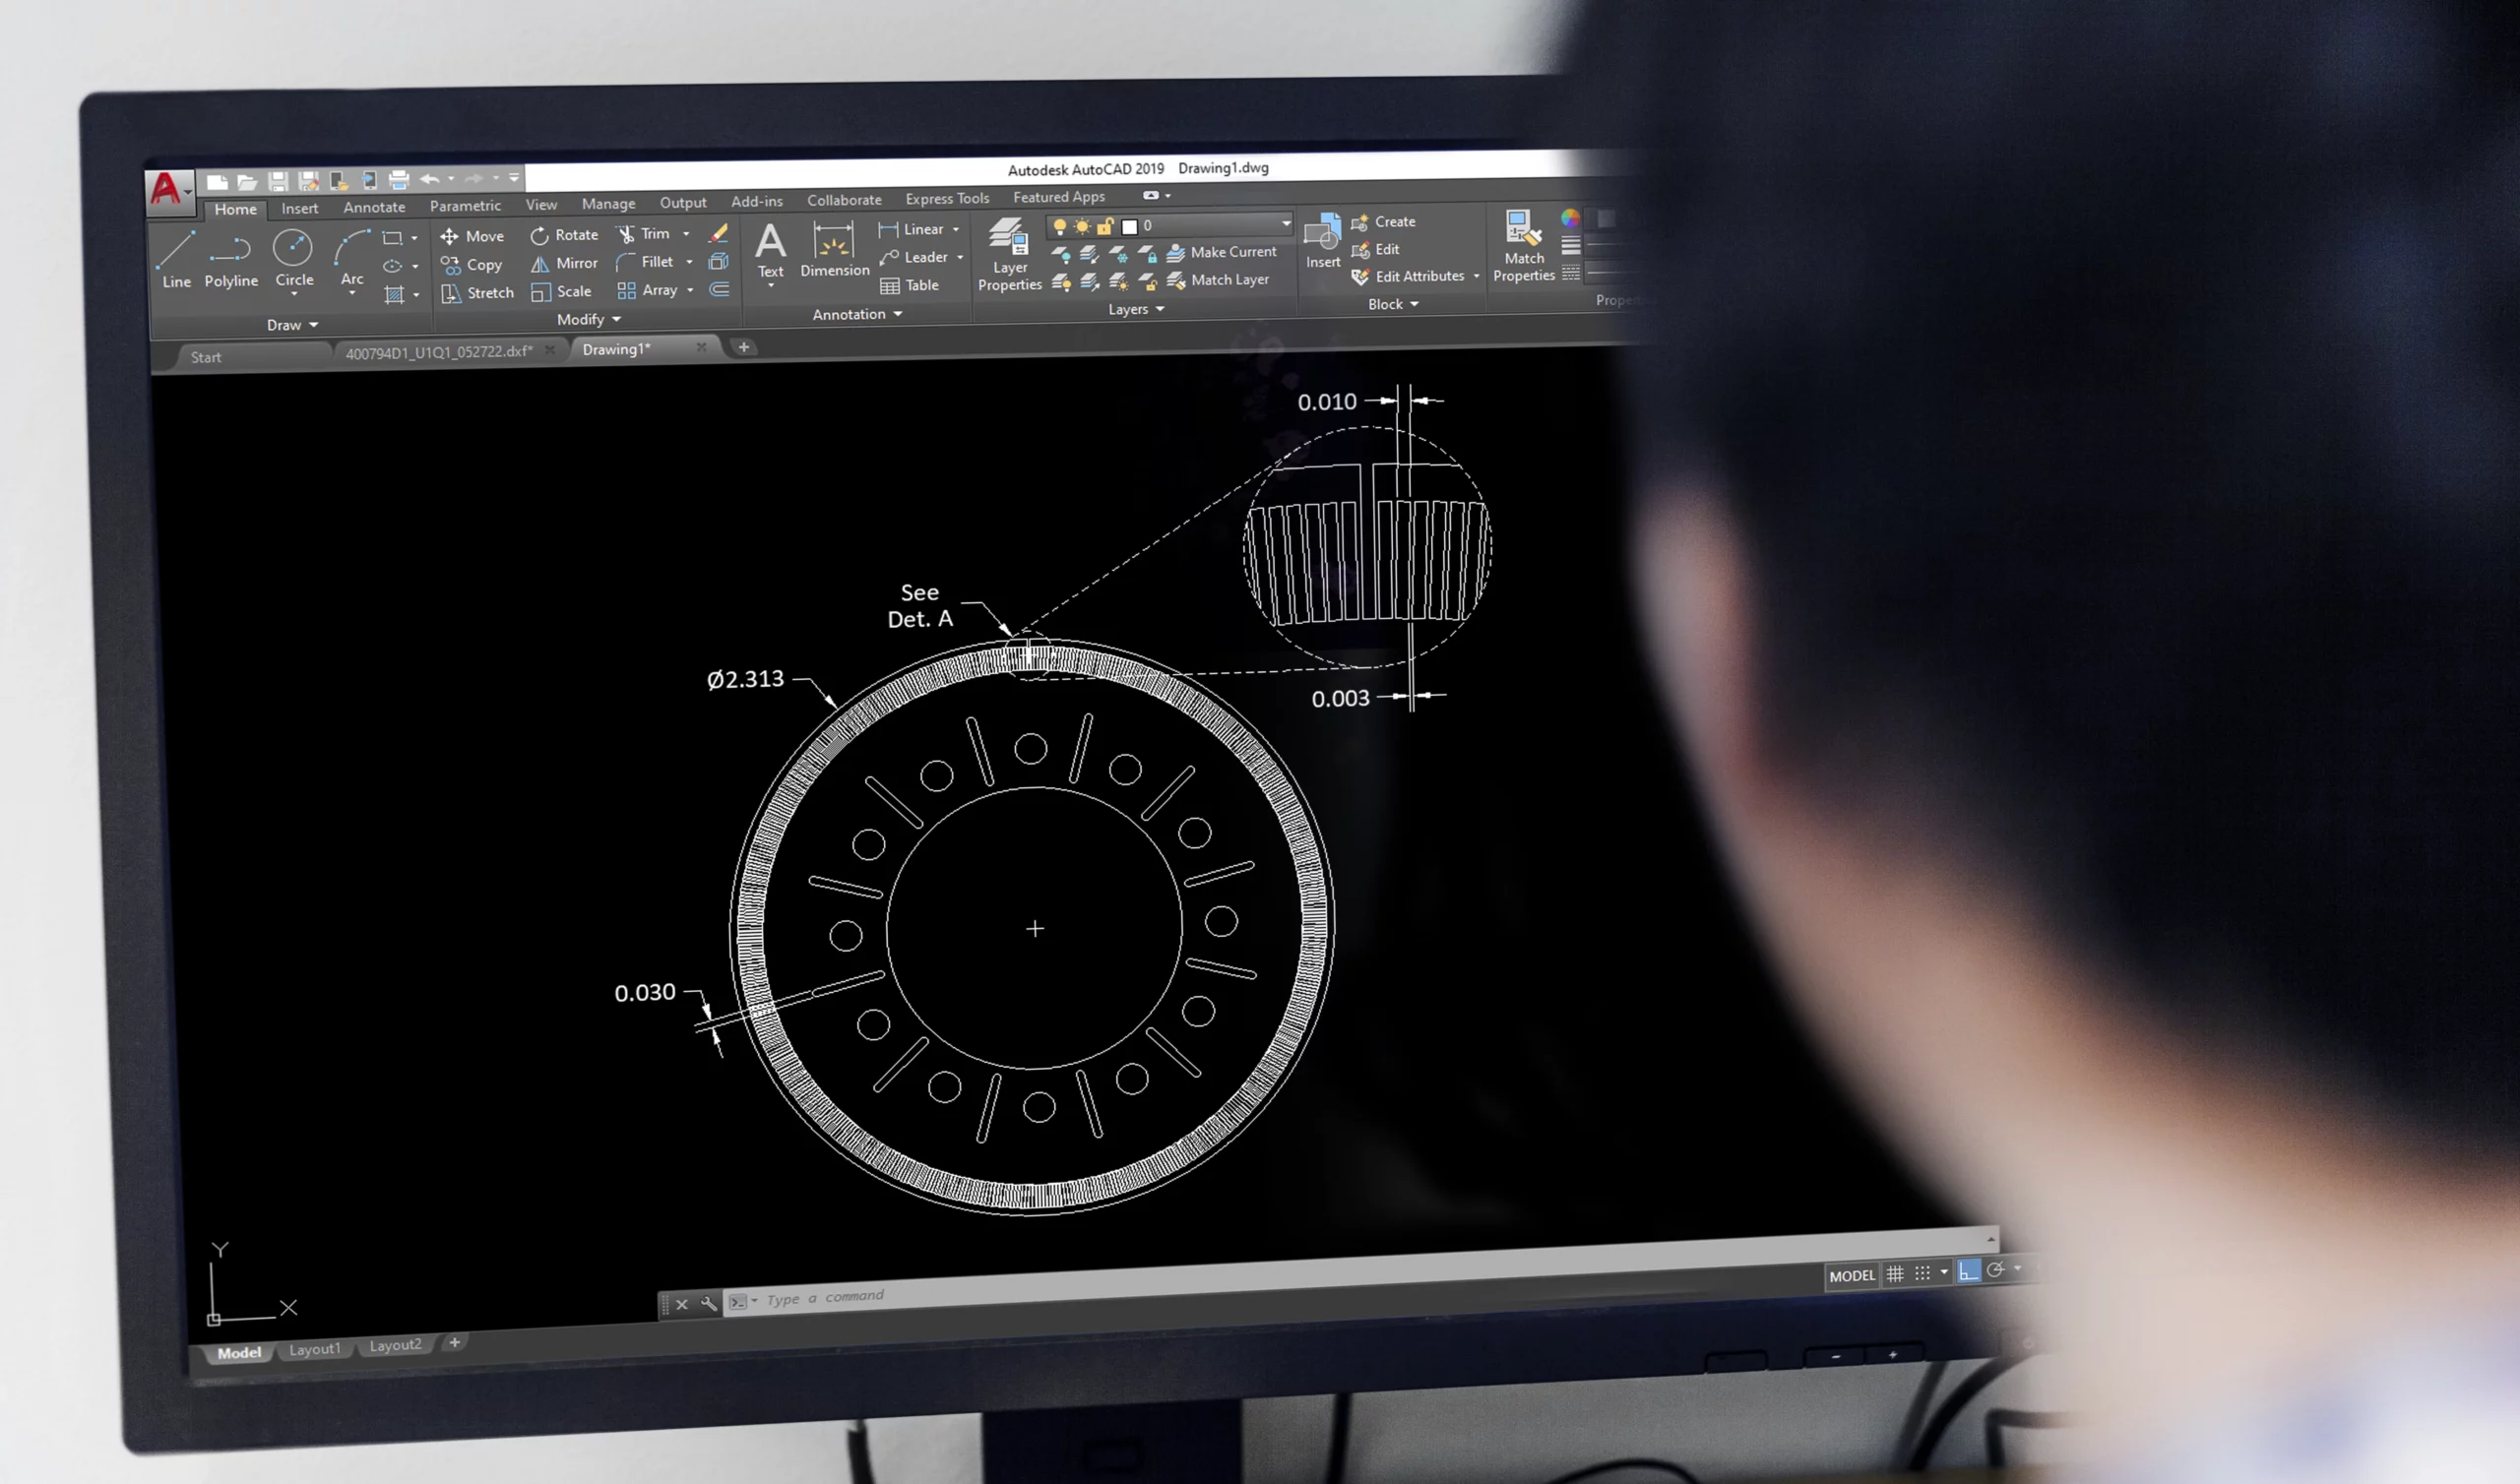Activate the Copy command
Screen dimensions: 2520x1484
click(x=471, y=265)
